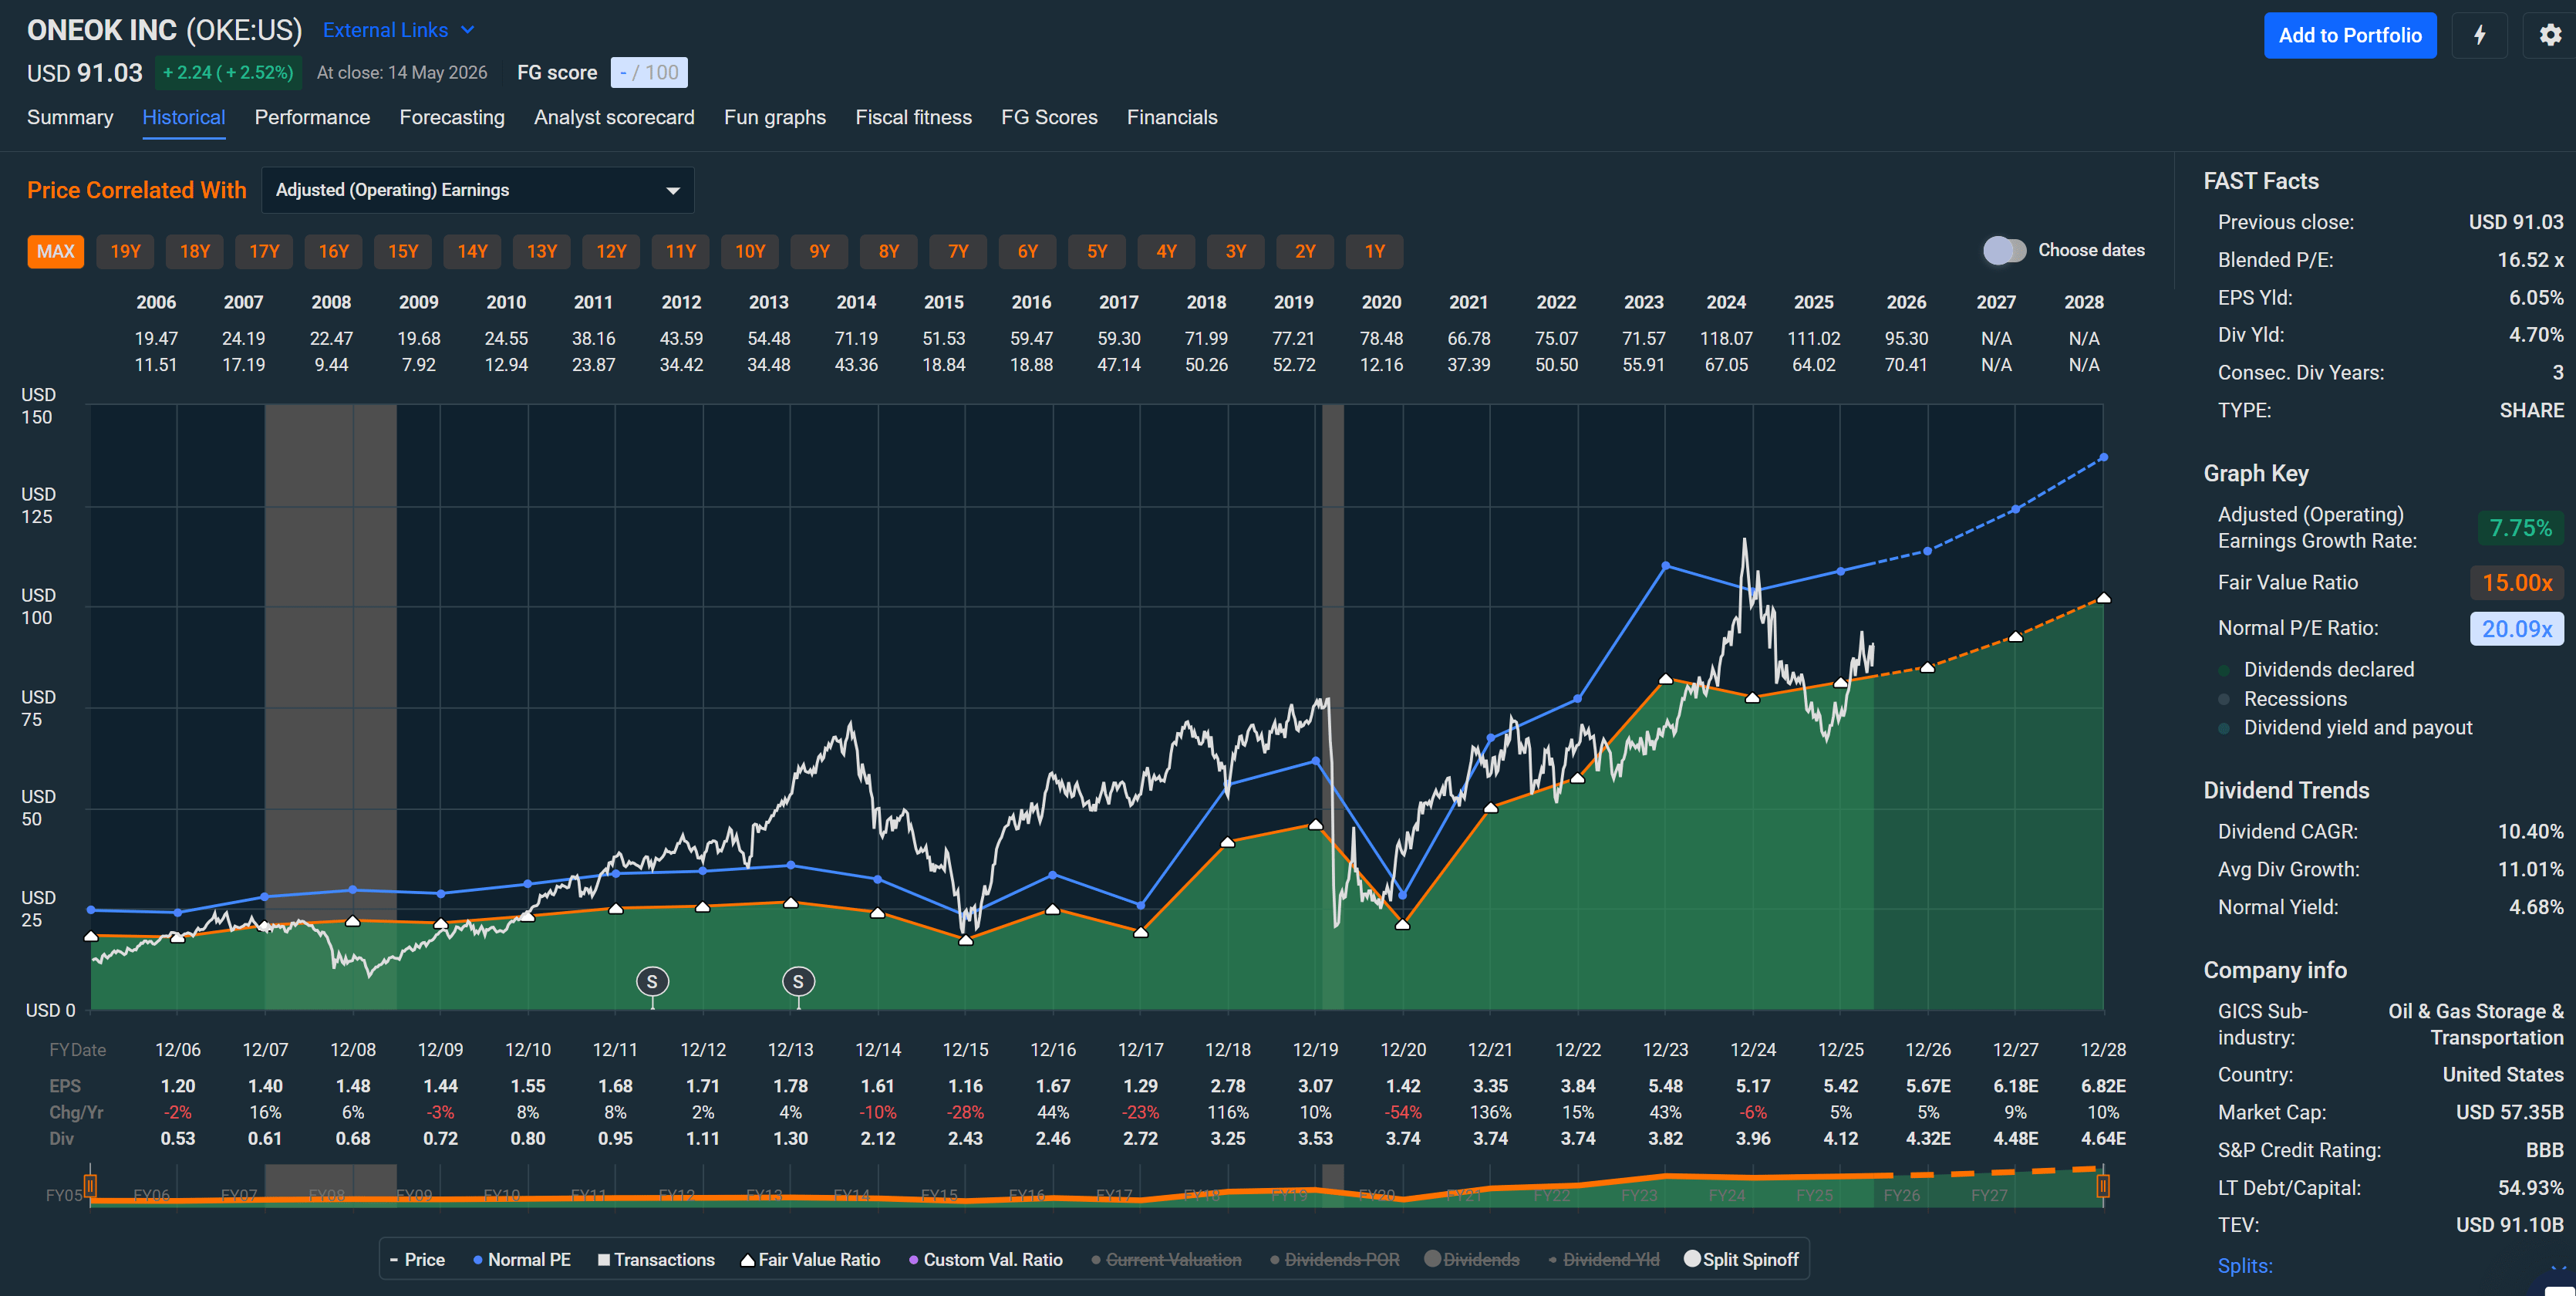Toggle Dividends declared in Graph Key
This screenshot has width=2576, height=1296.
2316,670
